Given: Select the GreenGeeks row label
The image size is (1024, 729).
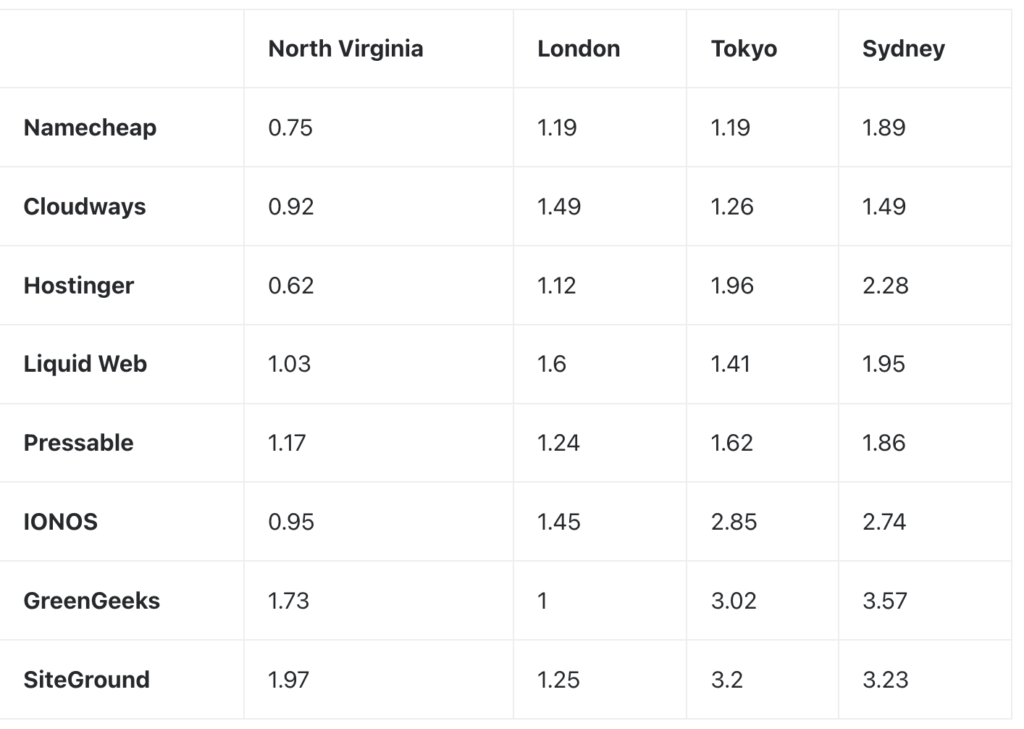Looking at the screenshot, I should tap(92, 601).
